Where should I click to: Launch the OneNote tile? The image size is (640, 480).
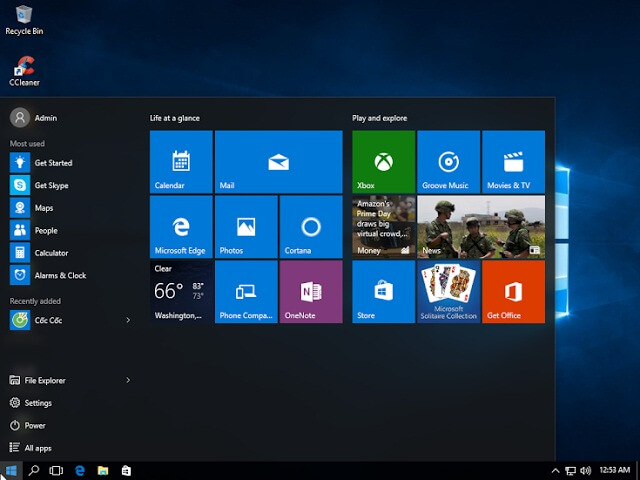pos(311,292)
